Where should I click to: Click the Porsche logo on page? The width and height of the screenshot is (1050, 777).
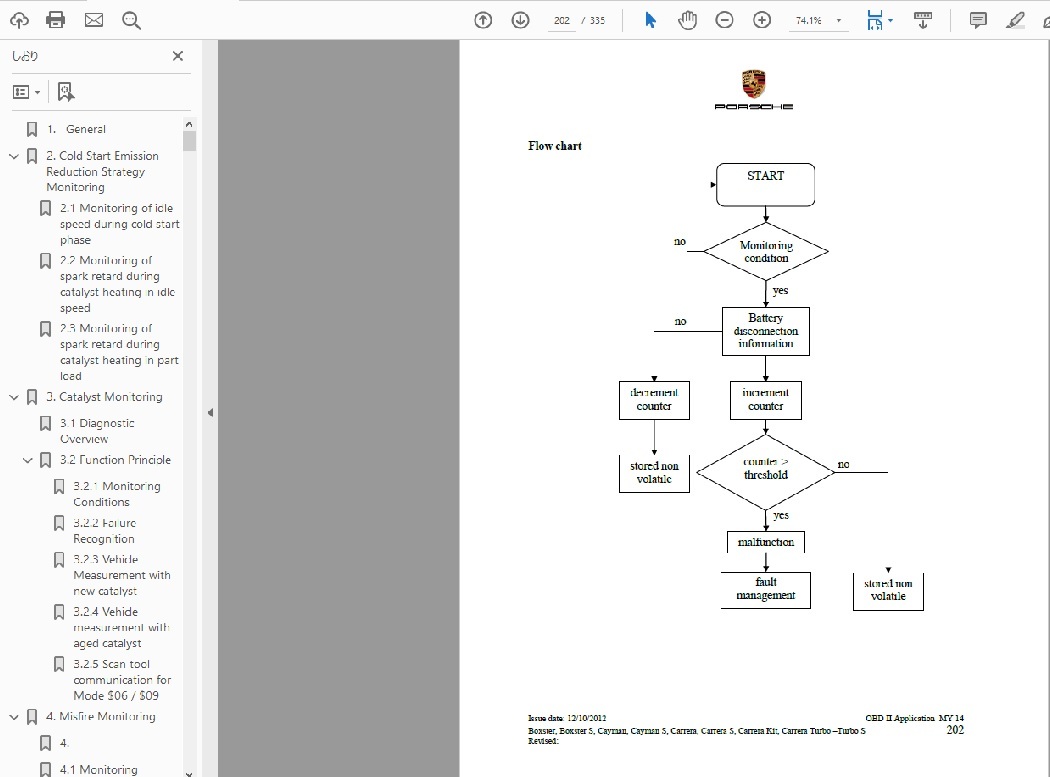pos(753,89)
